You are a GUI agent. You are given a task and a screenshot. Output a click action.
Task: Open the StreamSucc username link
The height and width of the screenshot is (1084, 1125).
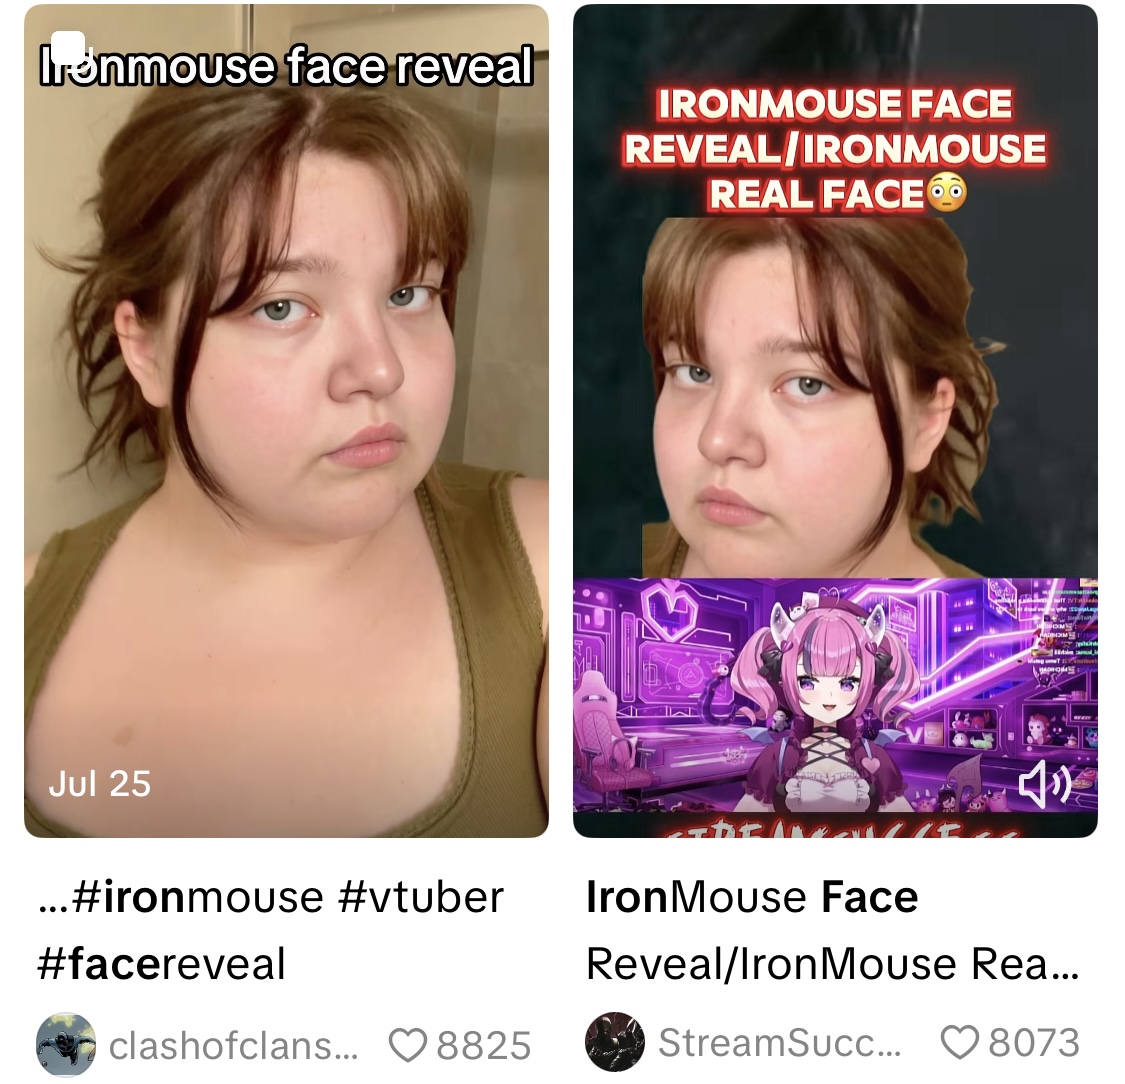tap(779, 1042)
